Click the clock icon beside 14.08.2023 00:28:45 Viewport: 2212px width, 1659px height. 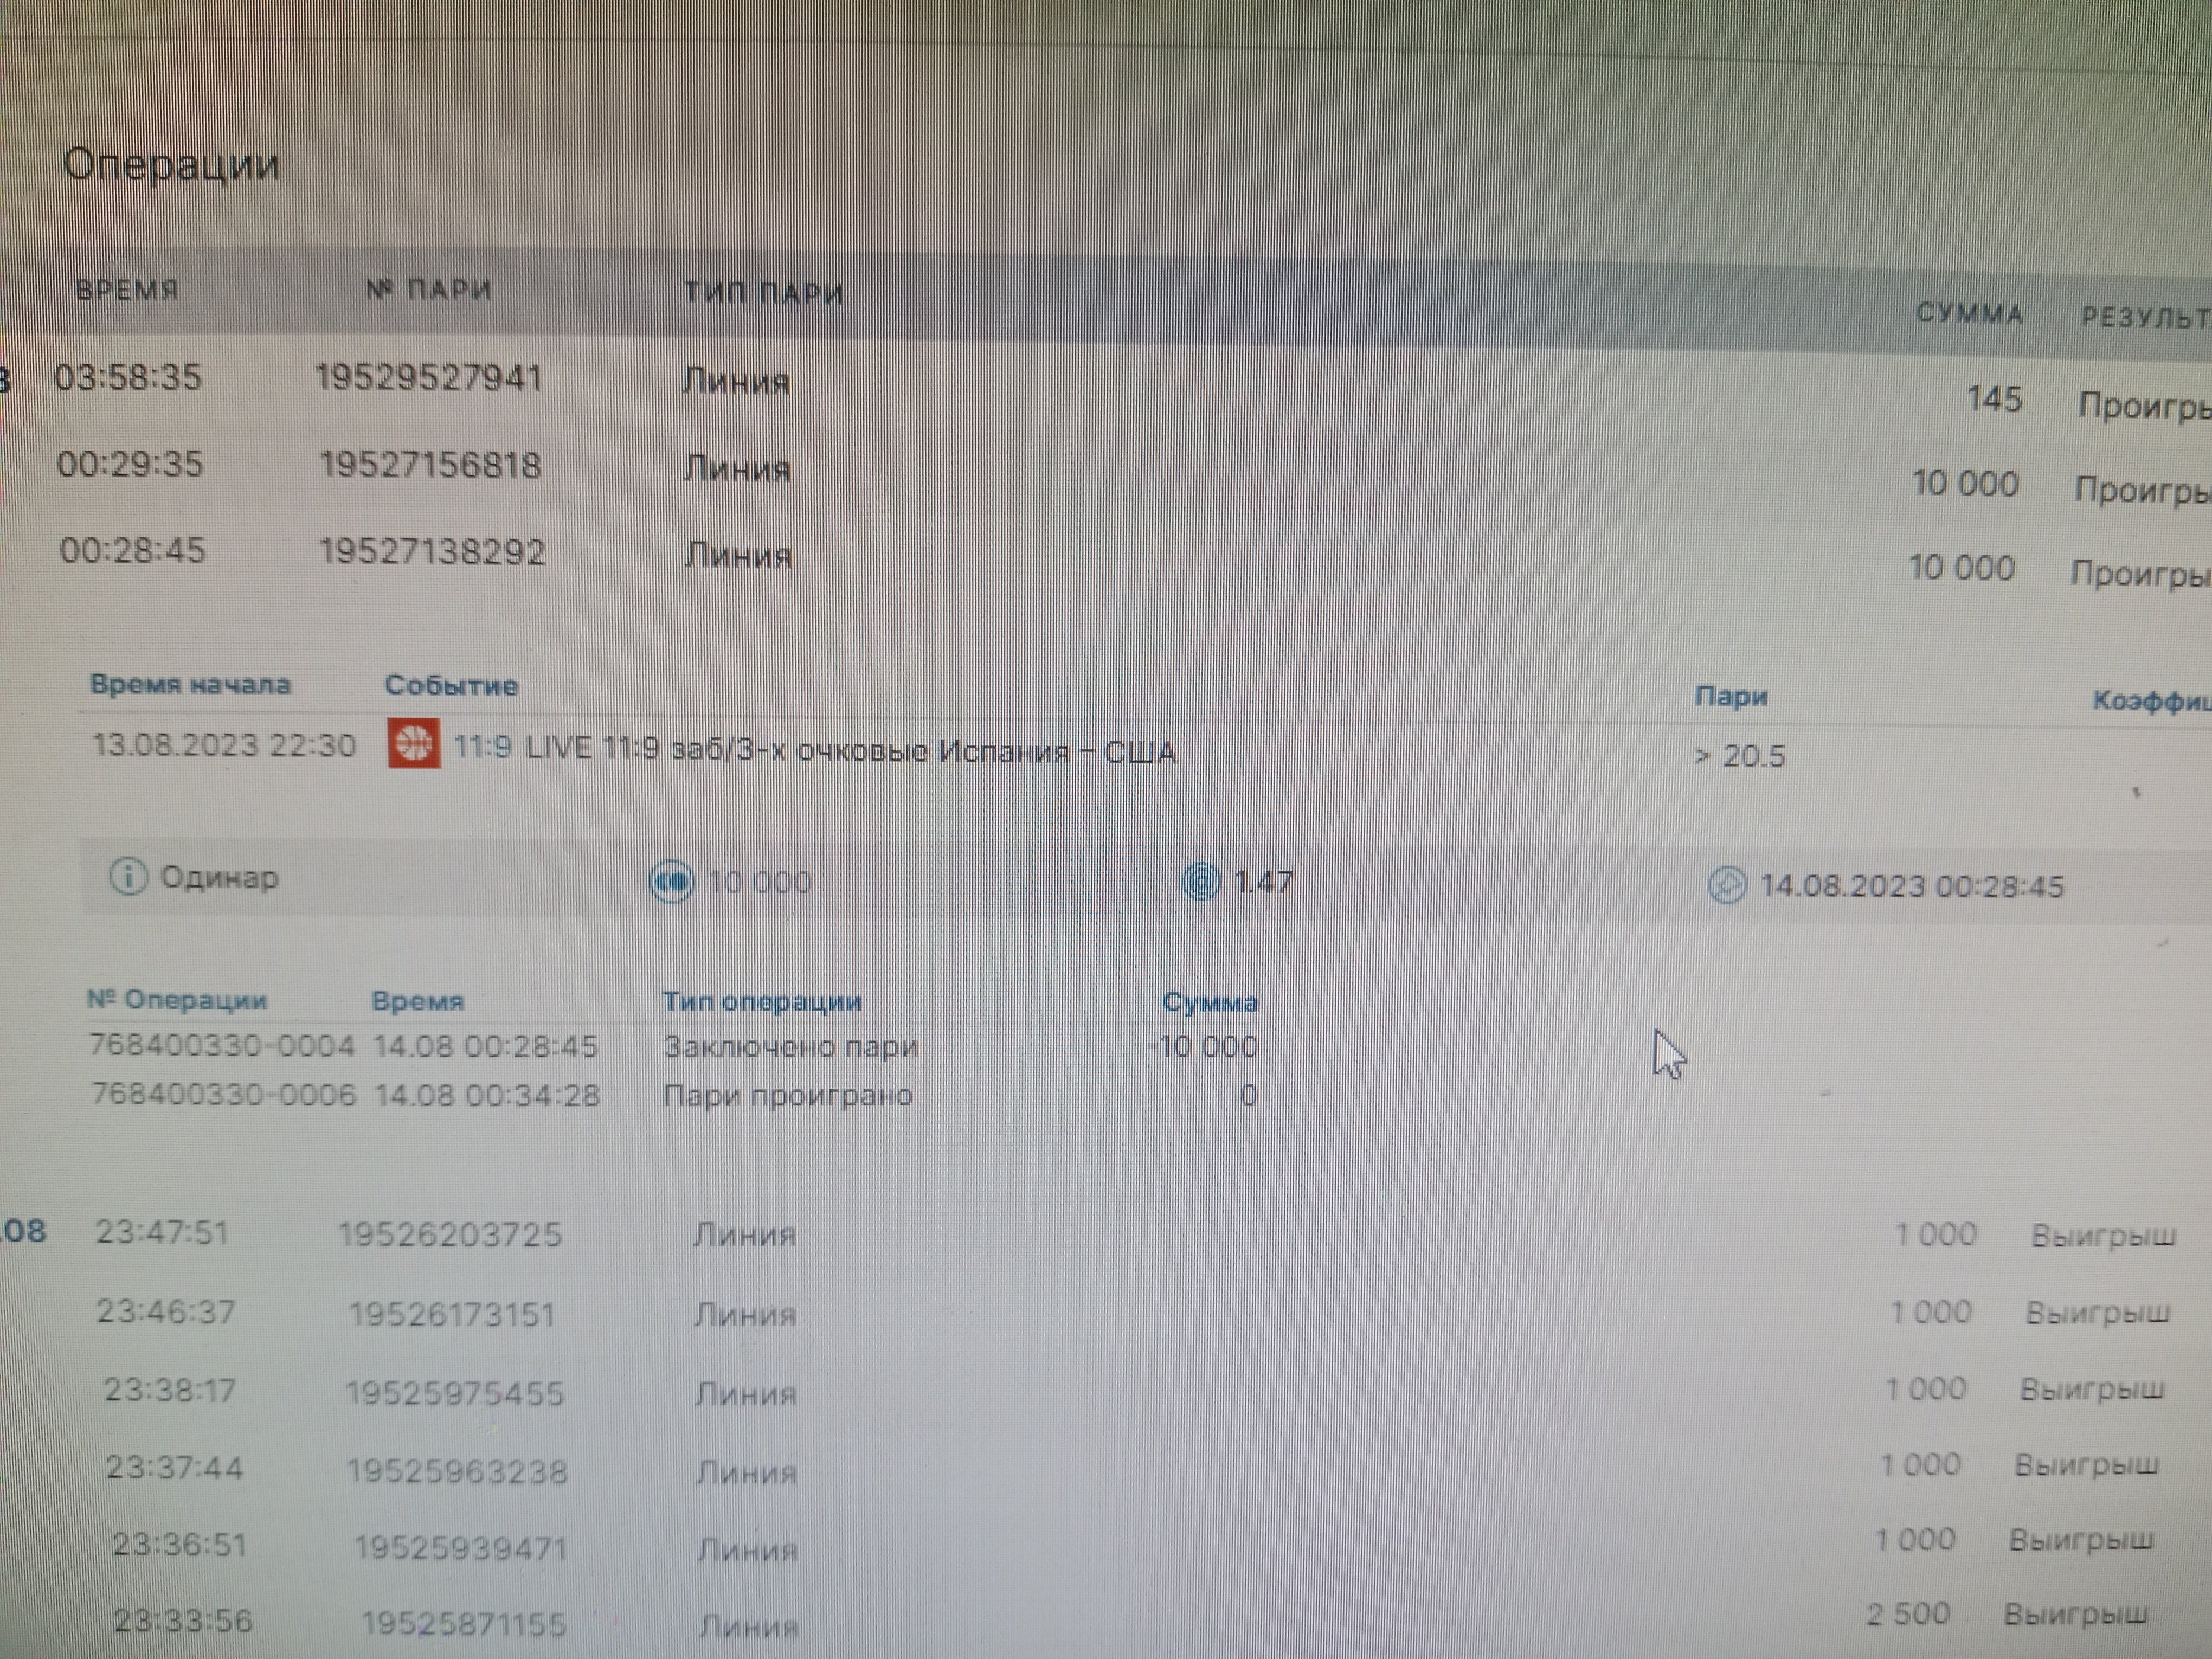tap(1726, 886)
